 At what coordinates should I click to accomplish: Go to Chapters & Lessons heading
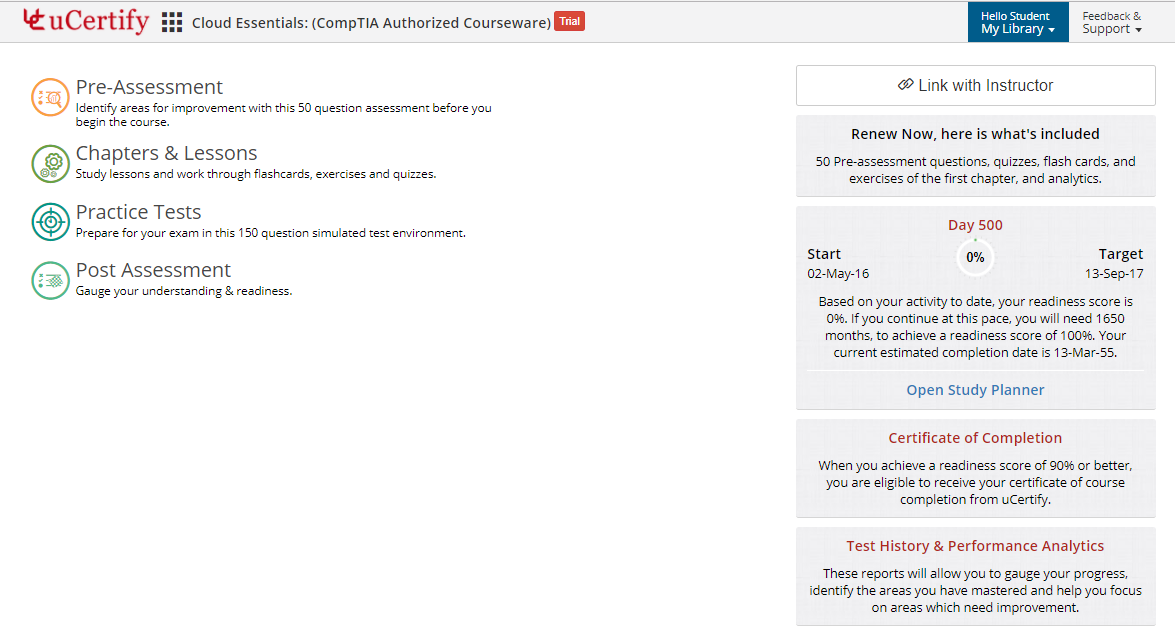[166, 153]
